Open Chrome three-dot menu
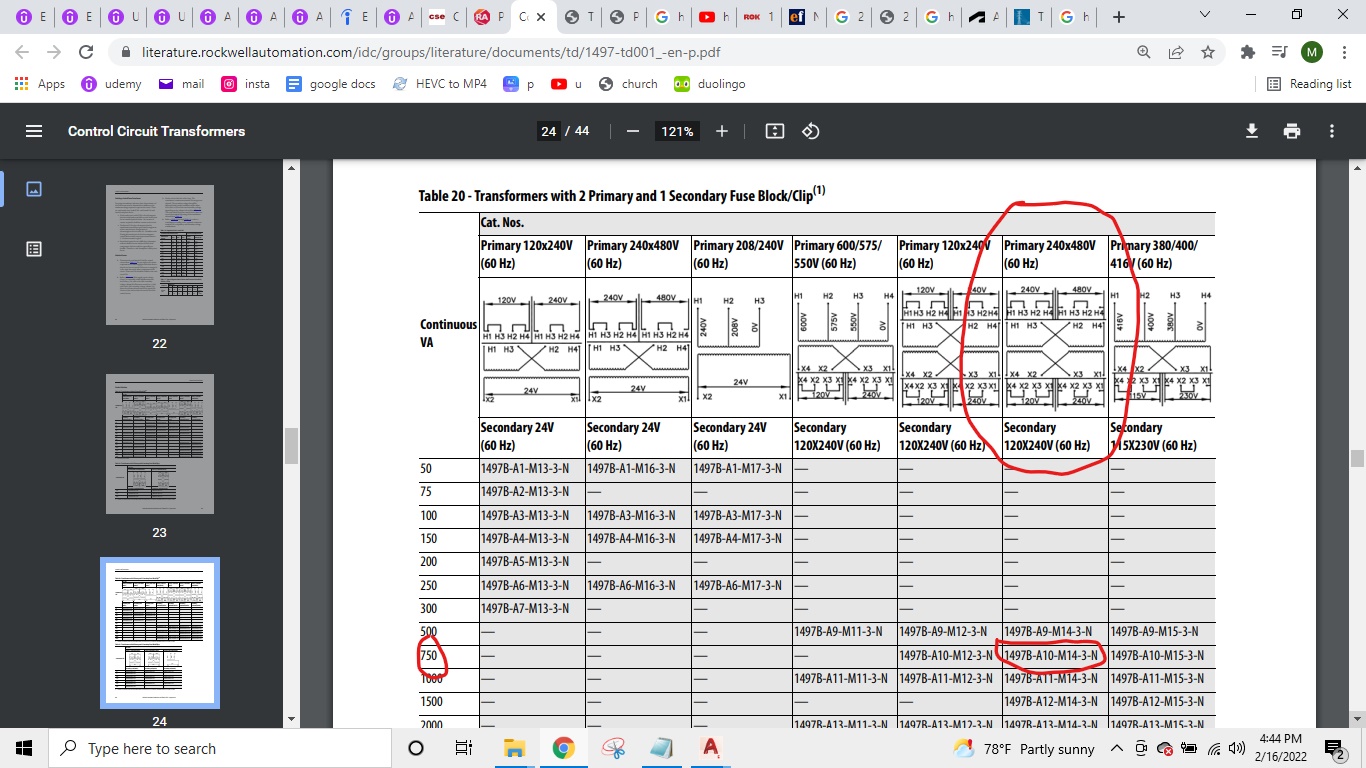 [x=1344, y=52]
